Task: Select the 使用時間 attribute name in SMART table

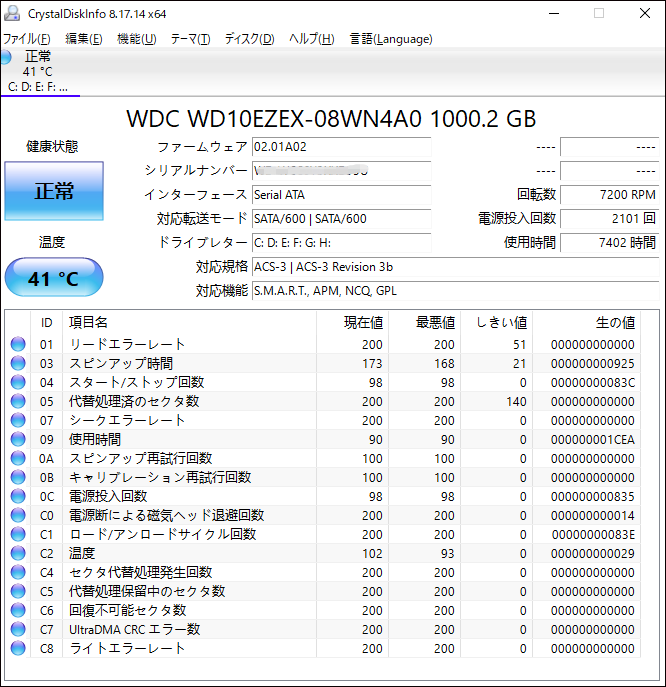Action: tap(95, 439)
